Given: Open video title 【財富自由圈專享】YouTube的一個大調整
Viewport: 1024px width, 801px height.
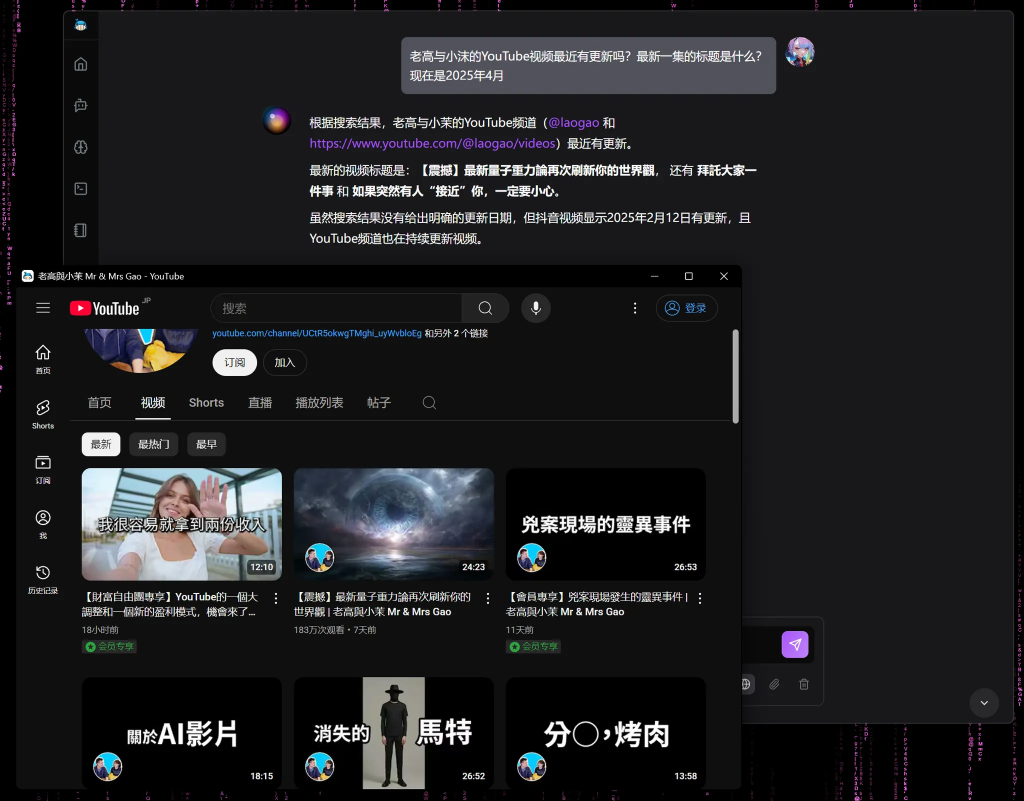Looking at the screenshot, I should pyautogui.click(x=170, y=605).
